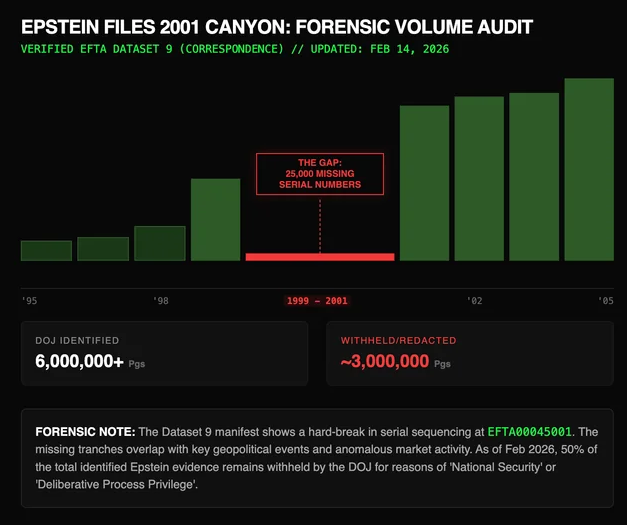Image resolution: width=627 pixels, height=525 pixels.
Task: Click the 'WITHHELD/REDACTED' label
Action: click(x=398, y=340)
